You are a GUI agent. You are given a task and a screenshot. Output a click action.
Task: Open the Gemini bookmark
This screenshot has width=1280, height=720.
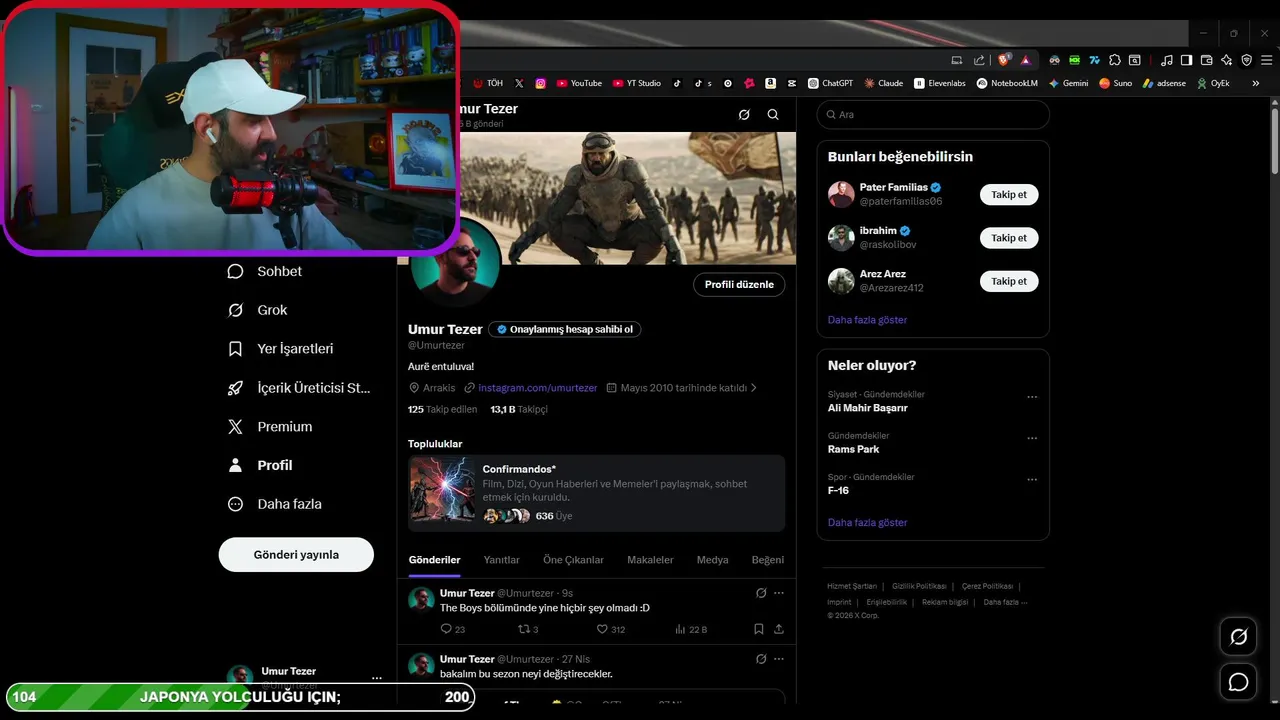pyautogui.click(x=1068, y=83)
